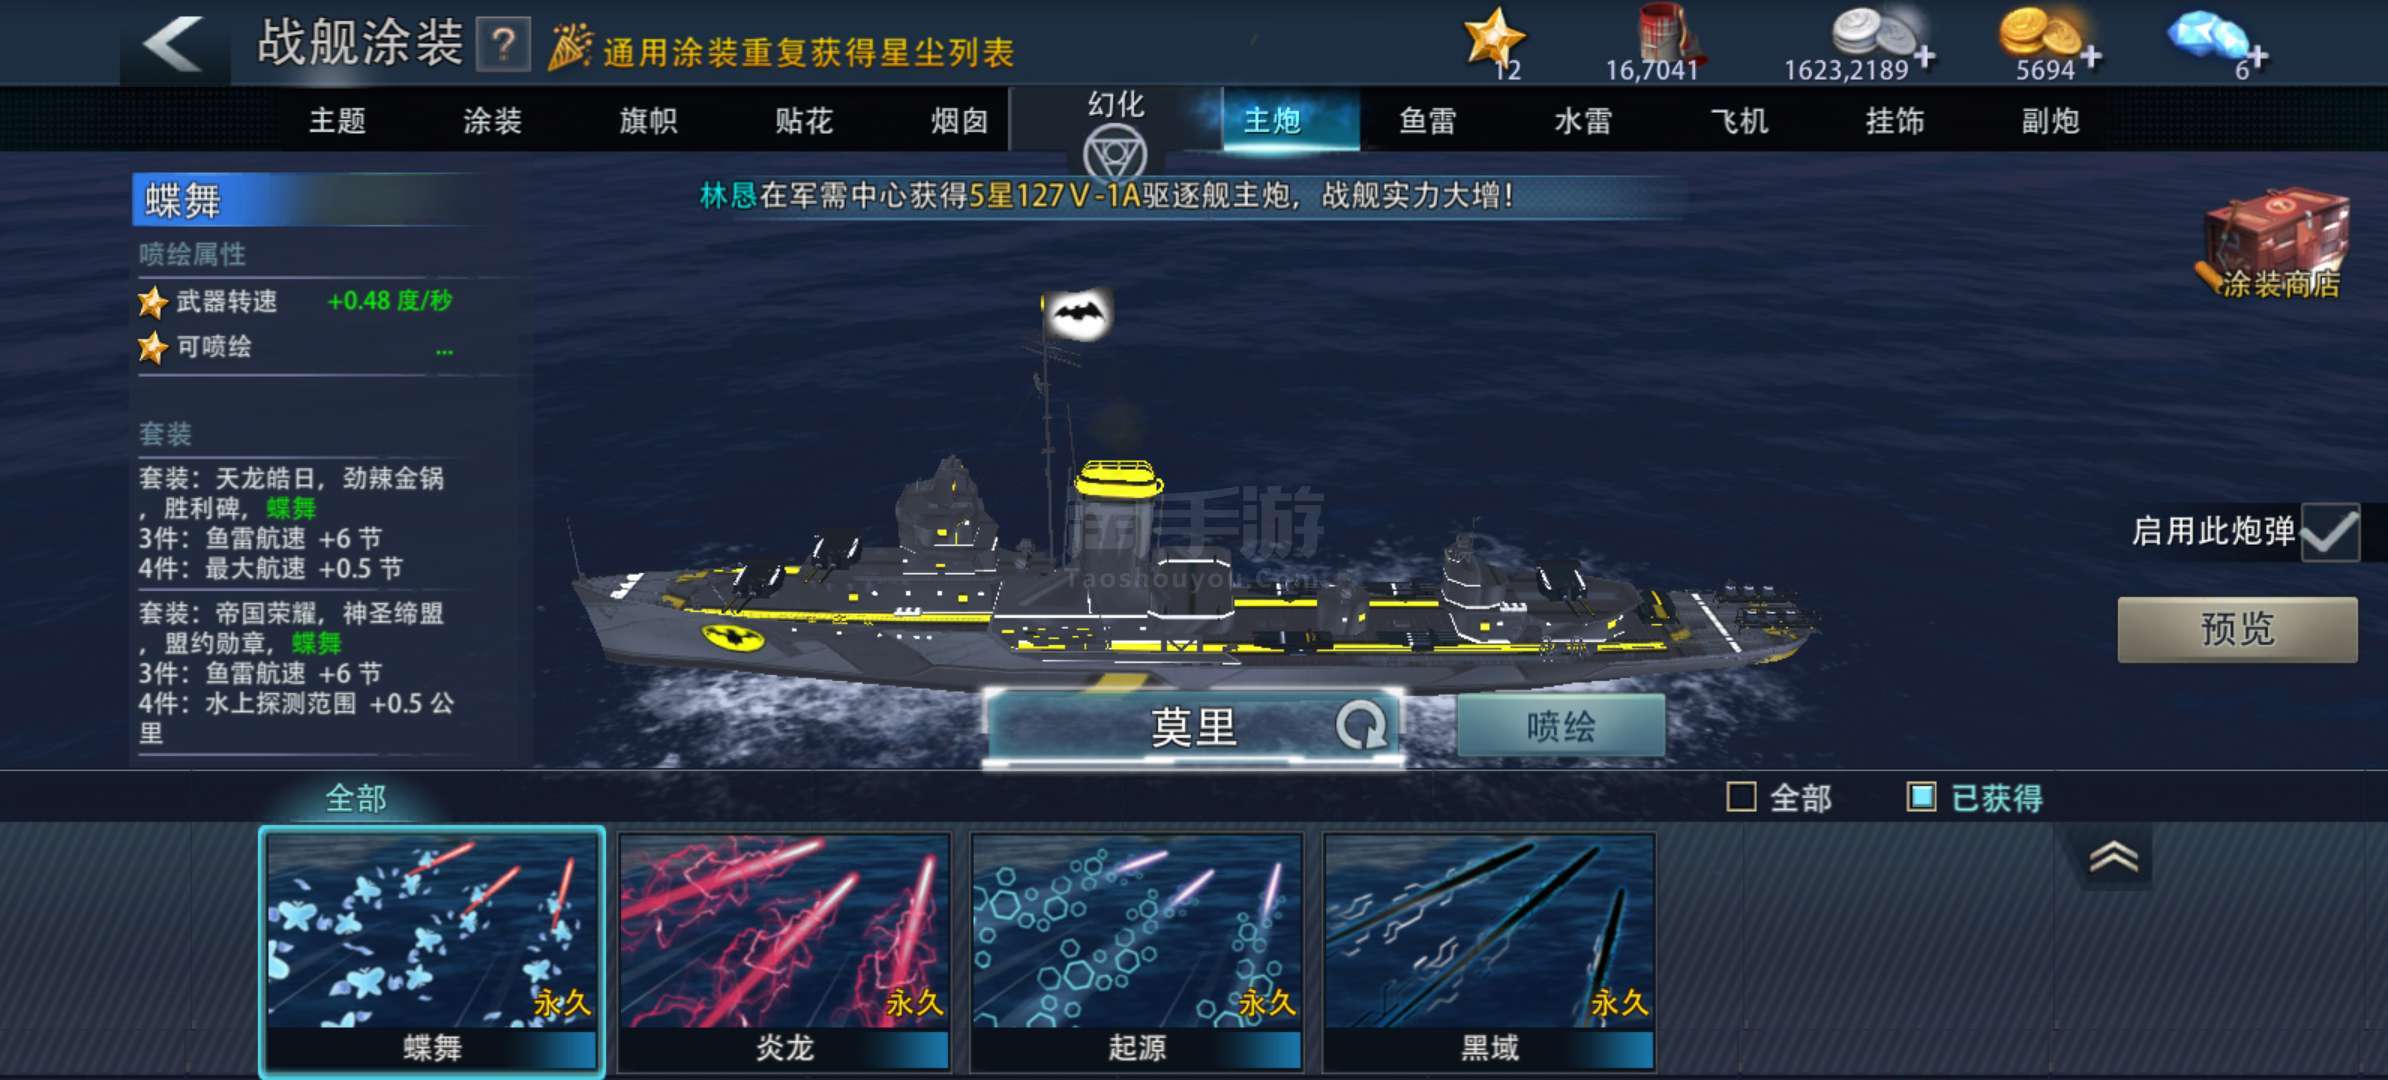The image size is (2388, 1080).
Task: Switch to the 鱼雷 tab
Action: click(1427, 121)
